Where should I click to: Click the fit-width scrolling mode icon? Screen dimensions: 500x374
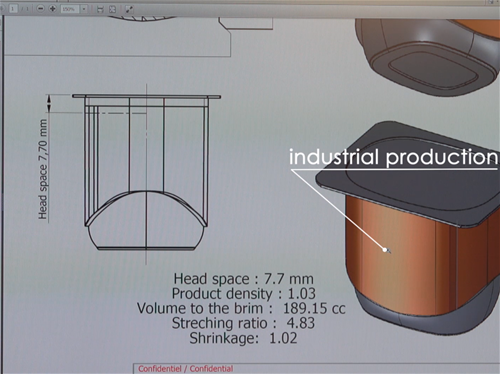pos(100,9)
